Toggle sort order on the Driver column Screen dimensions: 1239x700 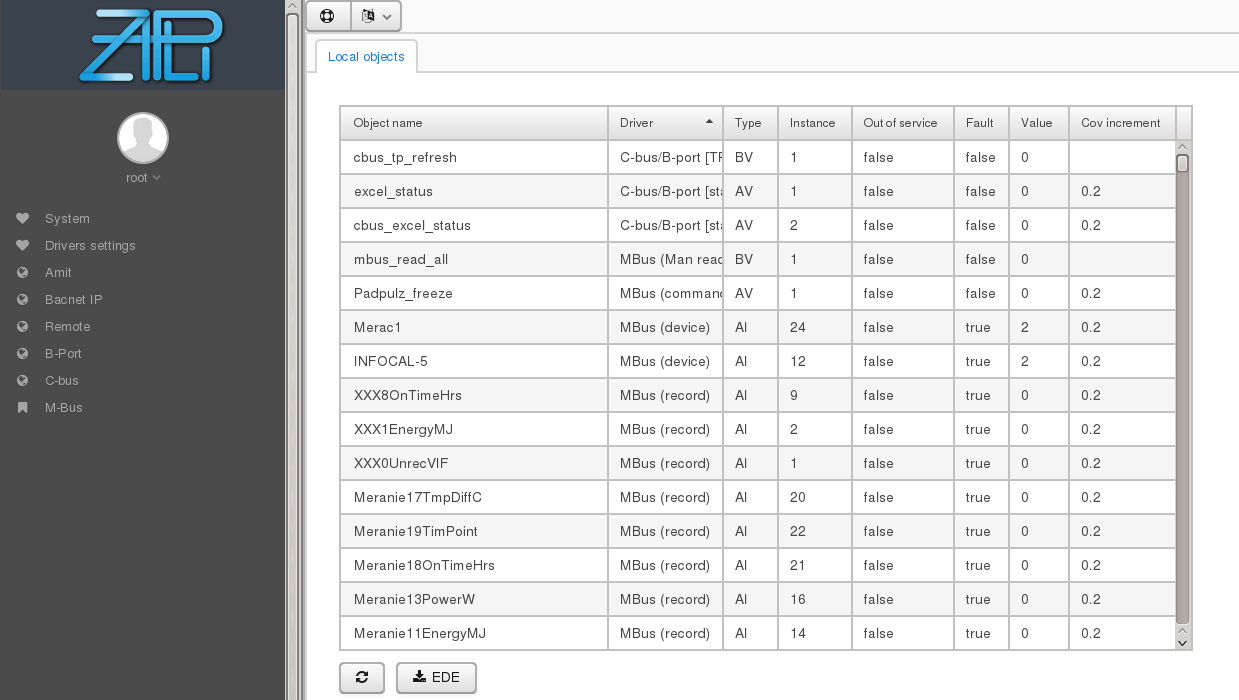(x=665, y=123)
